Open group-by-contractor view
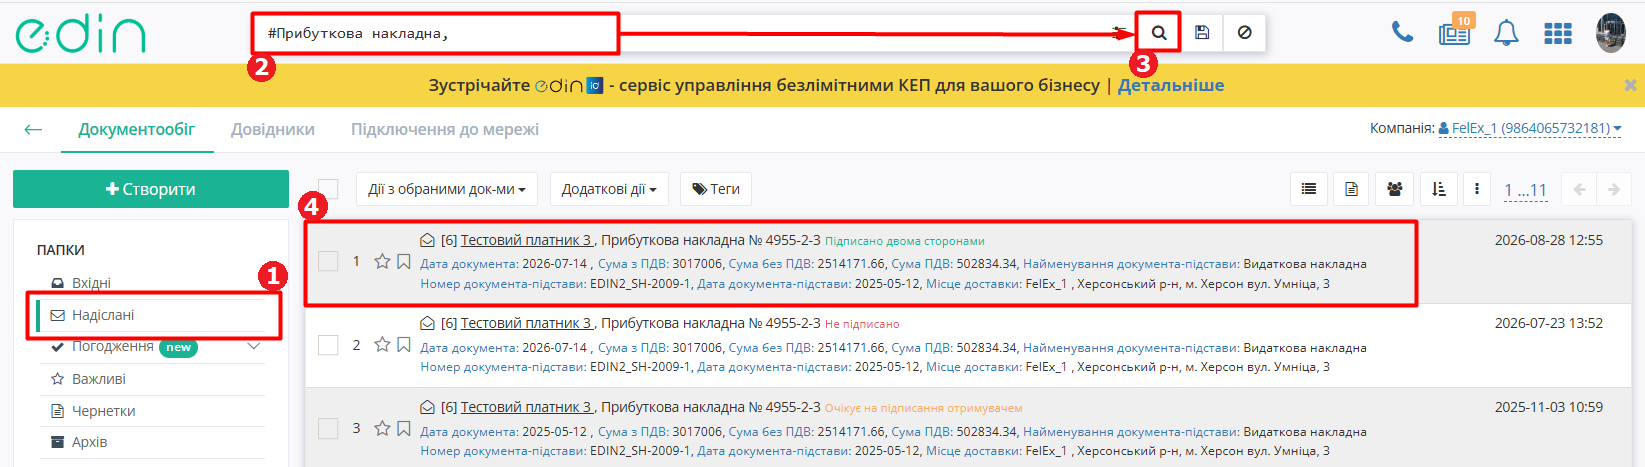 click(x=1394, y=189)
